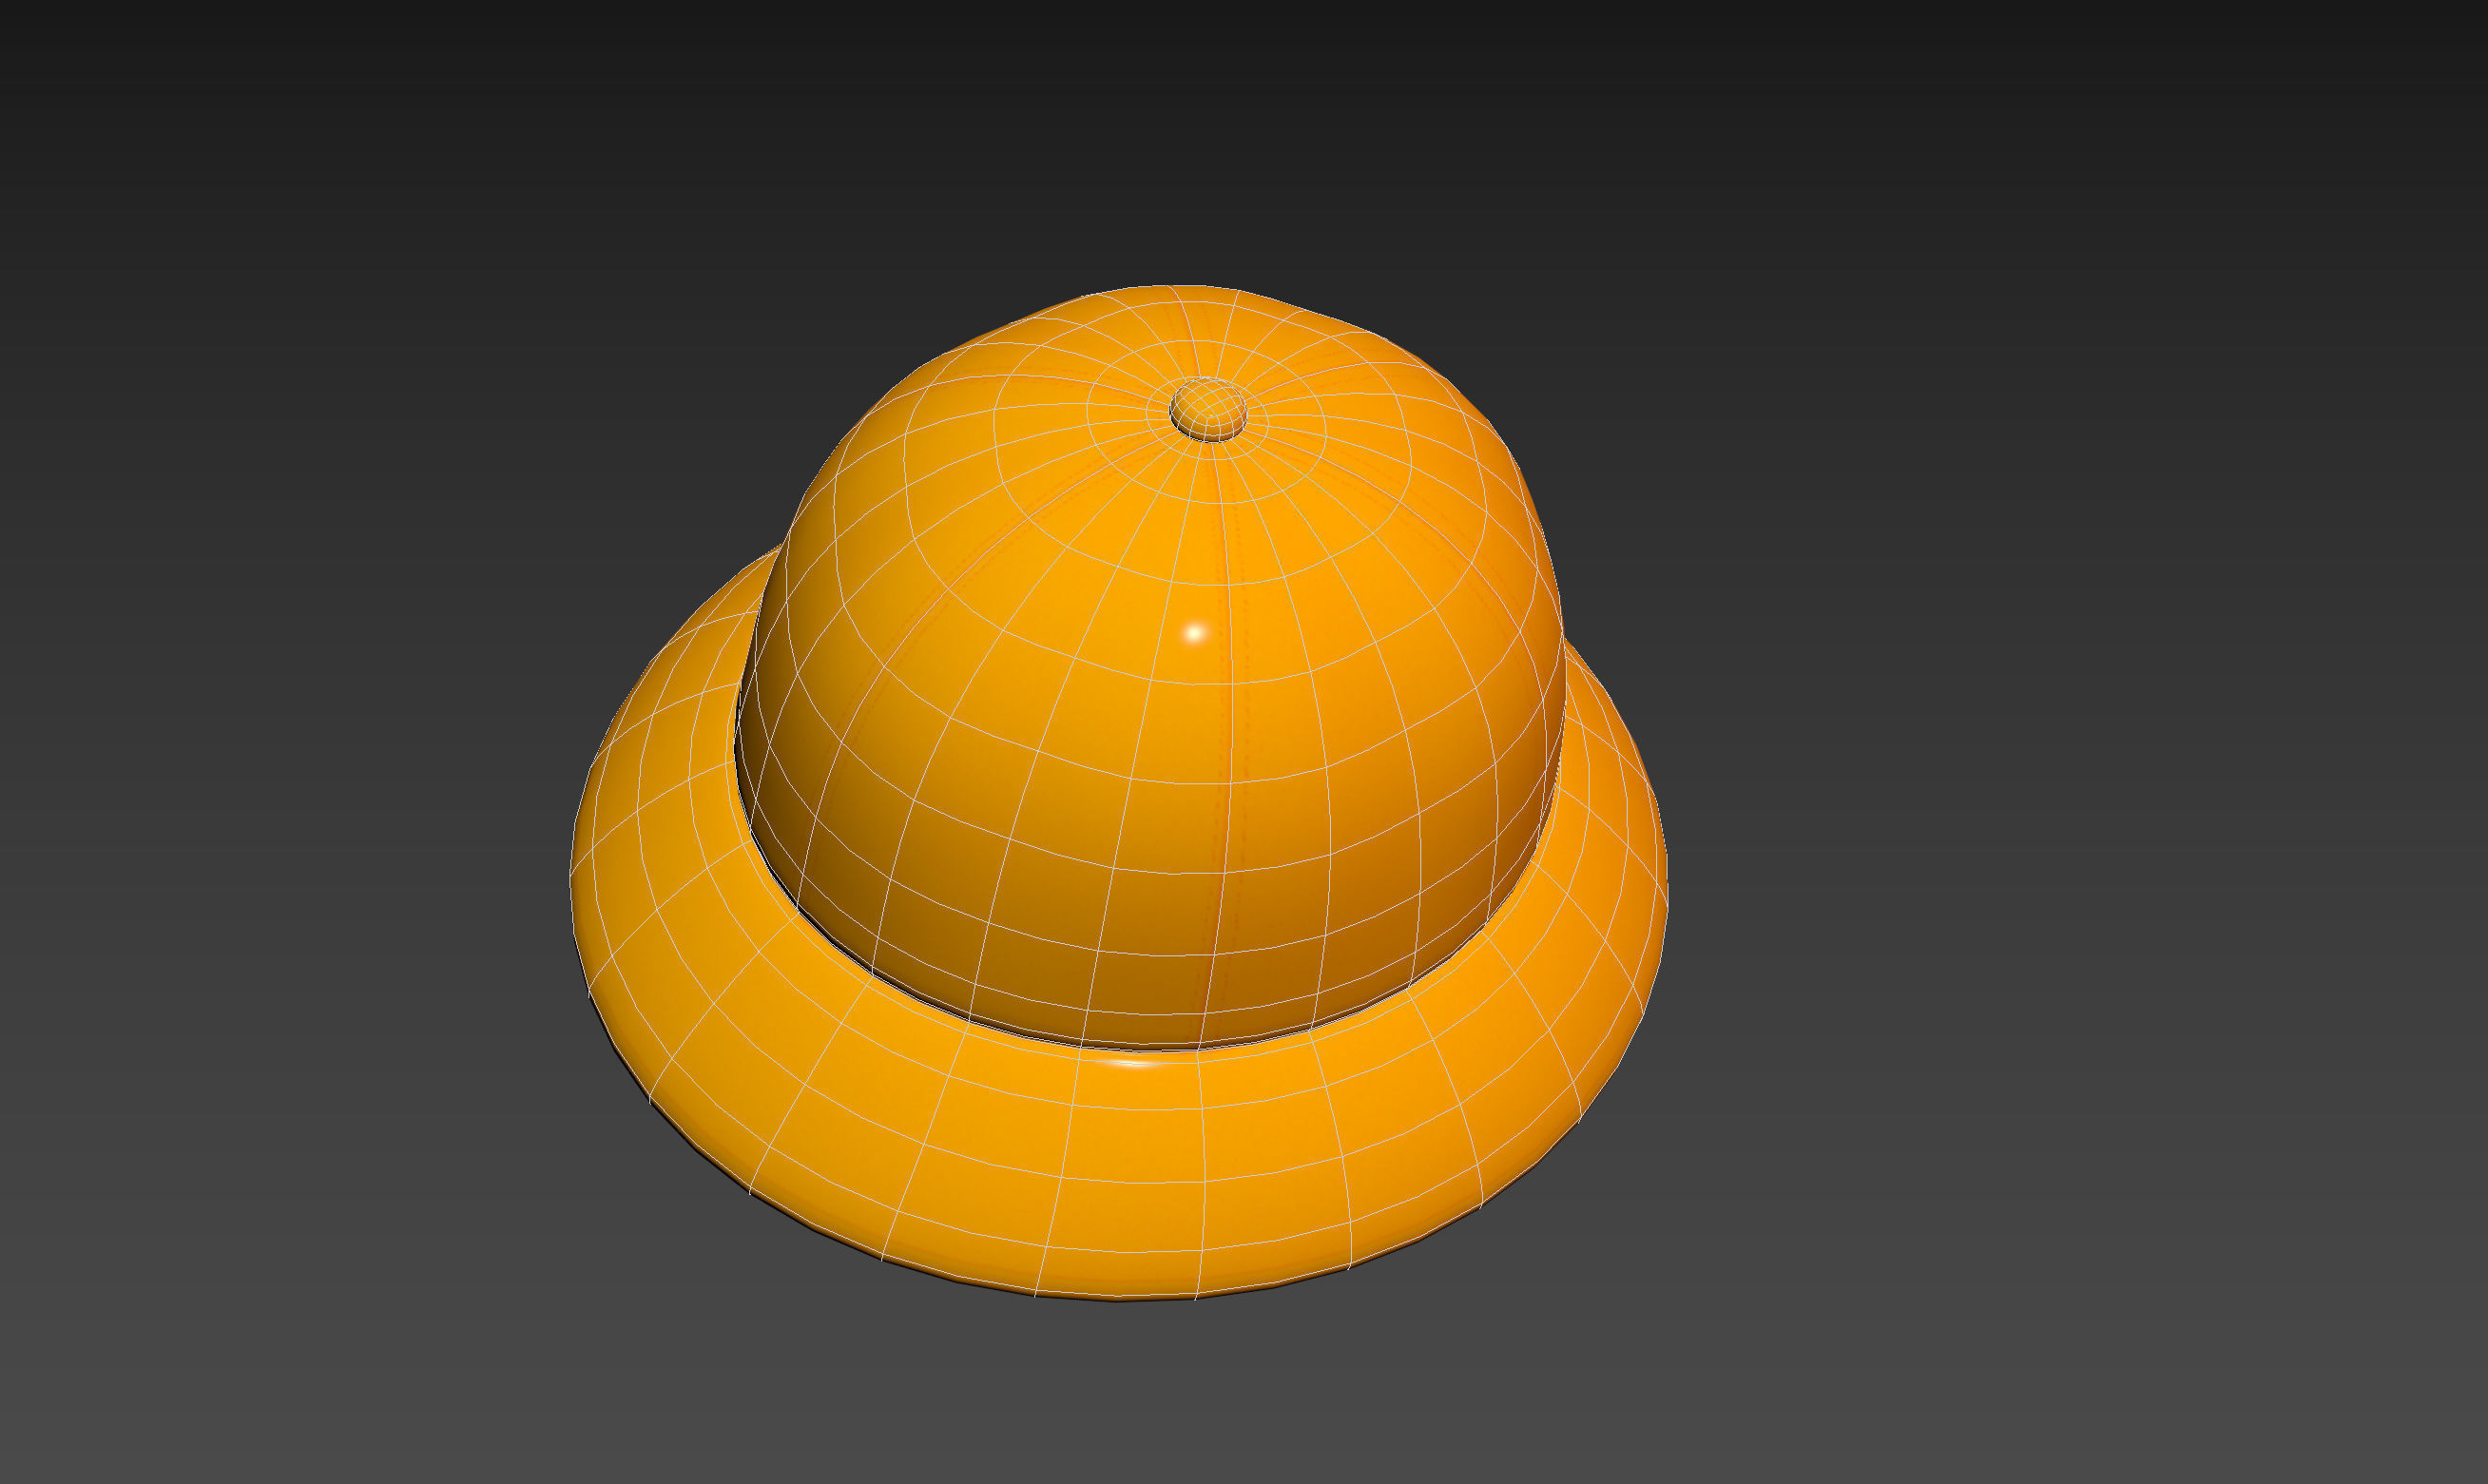Select the small knob atop the hat
2488x1484 pixels.
pyautogui.click(x=1208, y=409)
